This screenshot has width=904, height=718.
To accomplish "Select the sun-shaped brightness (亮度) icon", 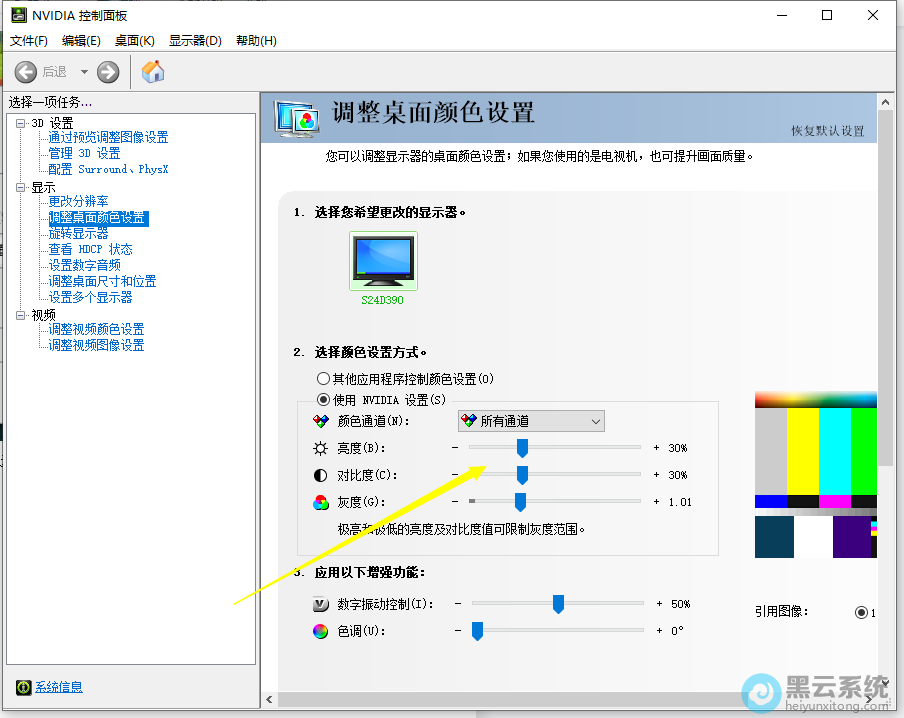I will click(x=320, y=447).
